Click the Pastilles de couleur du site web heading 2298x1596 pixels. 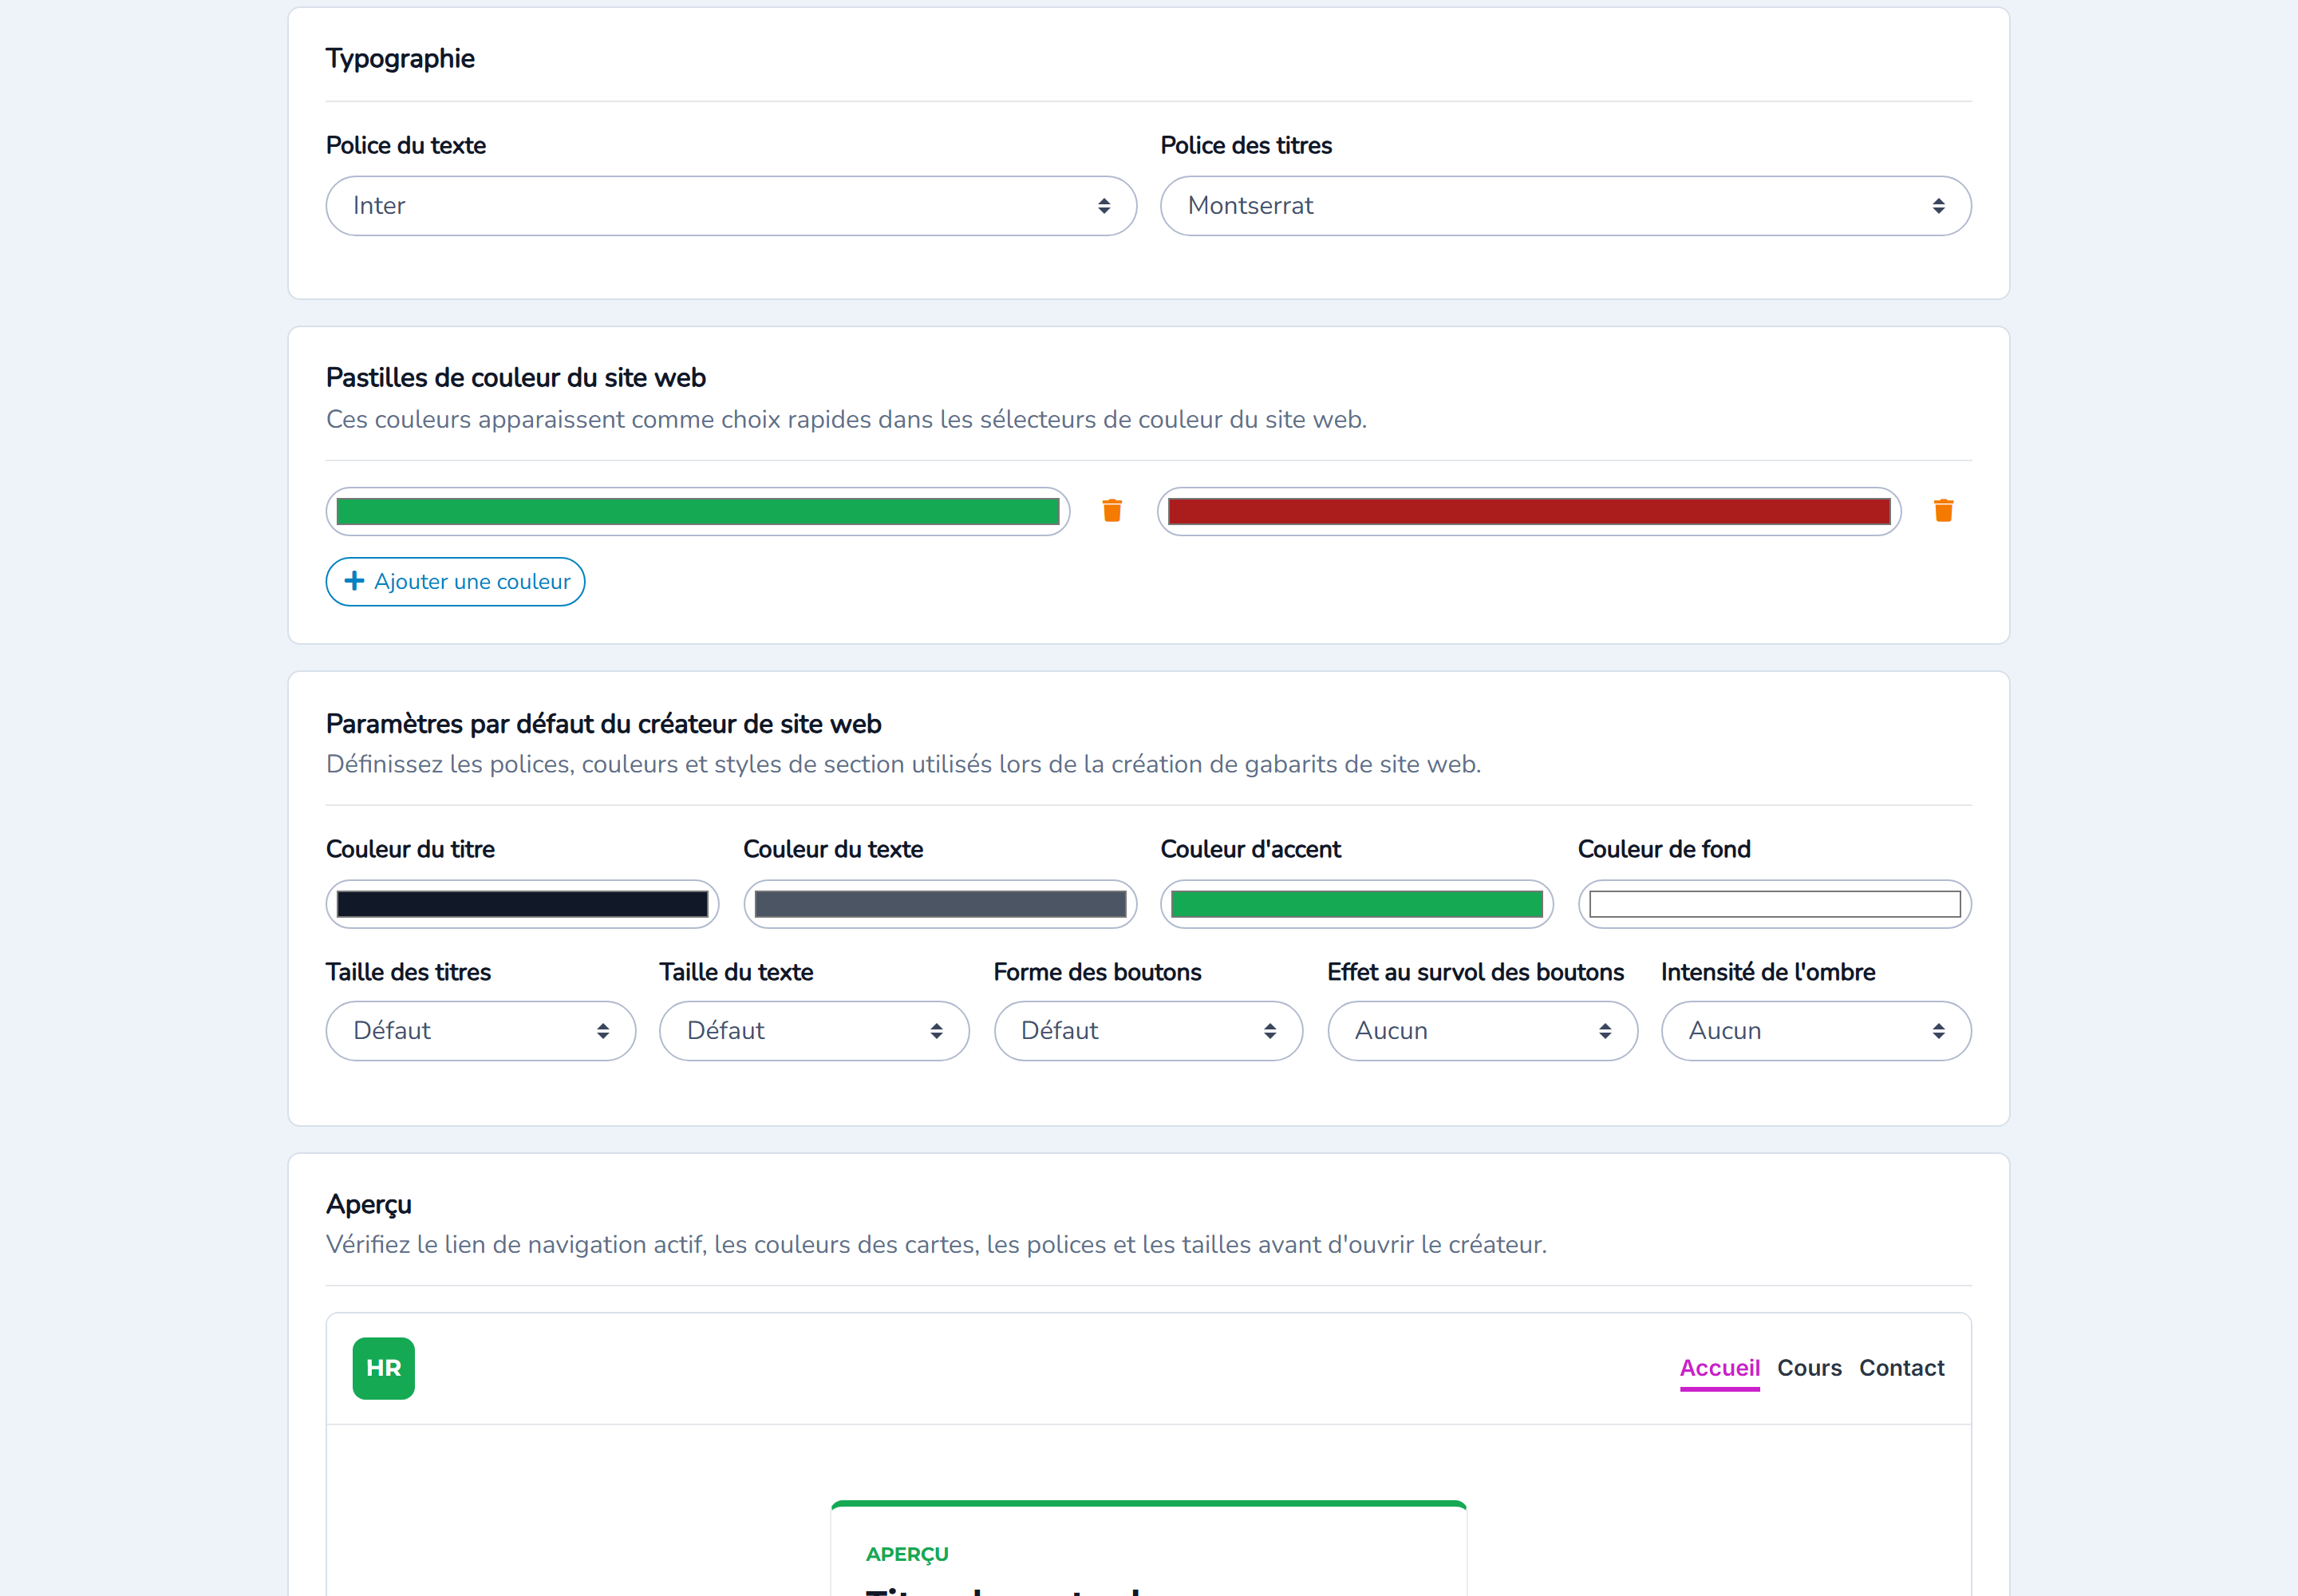pos(516,378)
